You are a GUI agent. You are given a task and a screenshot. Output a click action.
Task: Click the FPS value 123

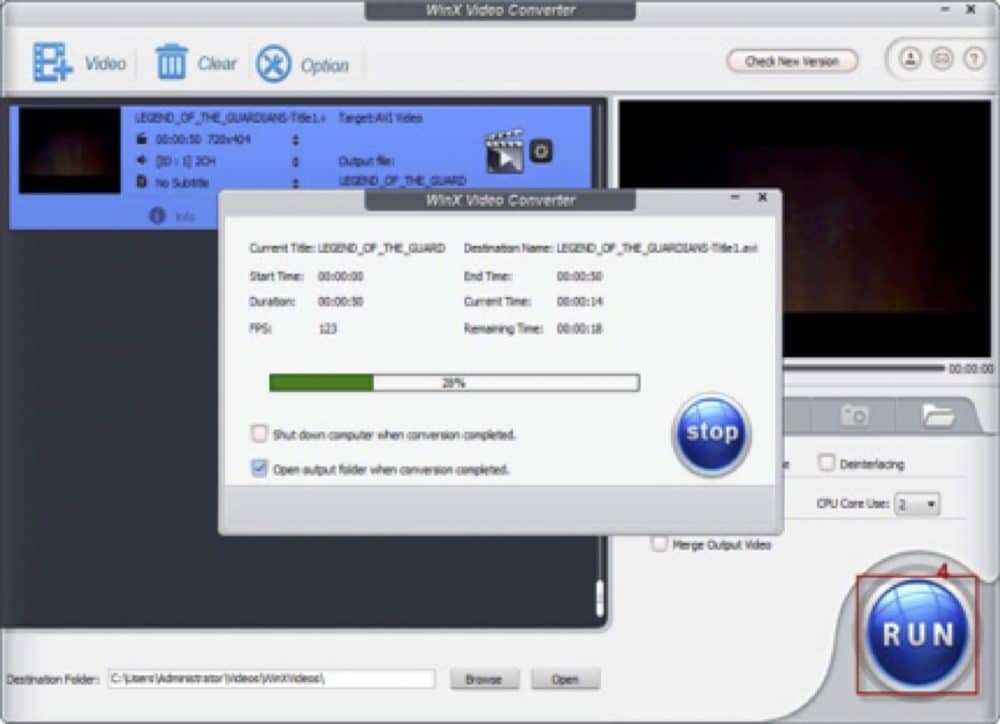click(x=327, y=329)
